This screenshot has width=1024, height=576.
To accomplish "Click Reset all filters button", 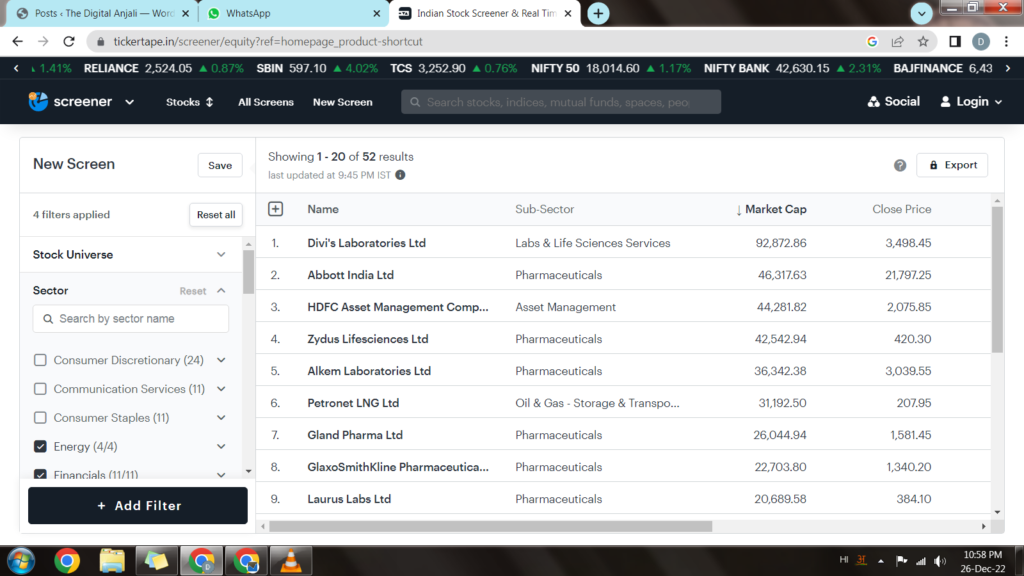I will 216,215.
